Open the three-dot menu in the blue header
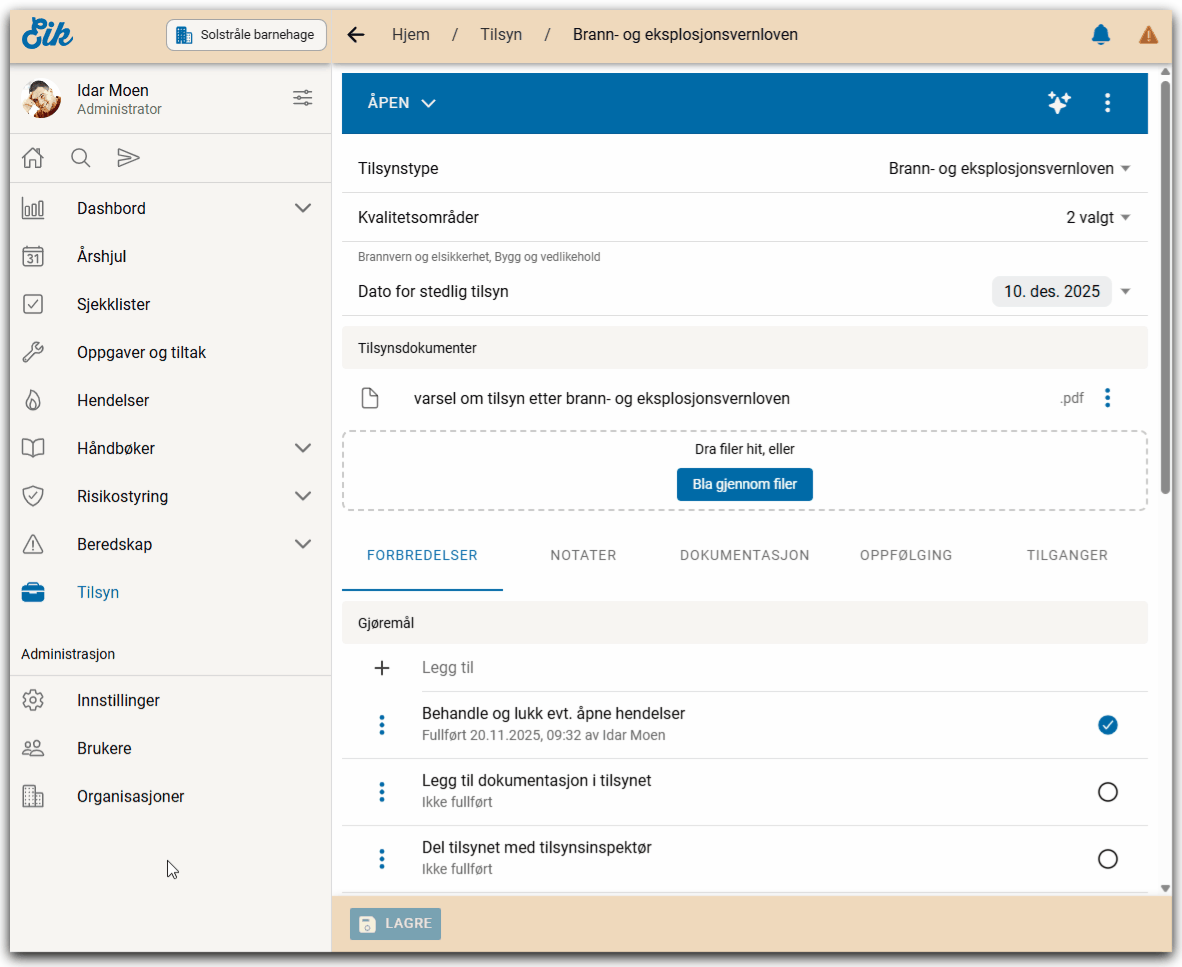Image resolution: width=1182 pixels, height=967 pixels. pos(1107,102)
